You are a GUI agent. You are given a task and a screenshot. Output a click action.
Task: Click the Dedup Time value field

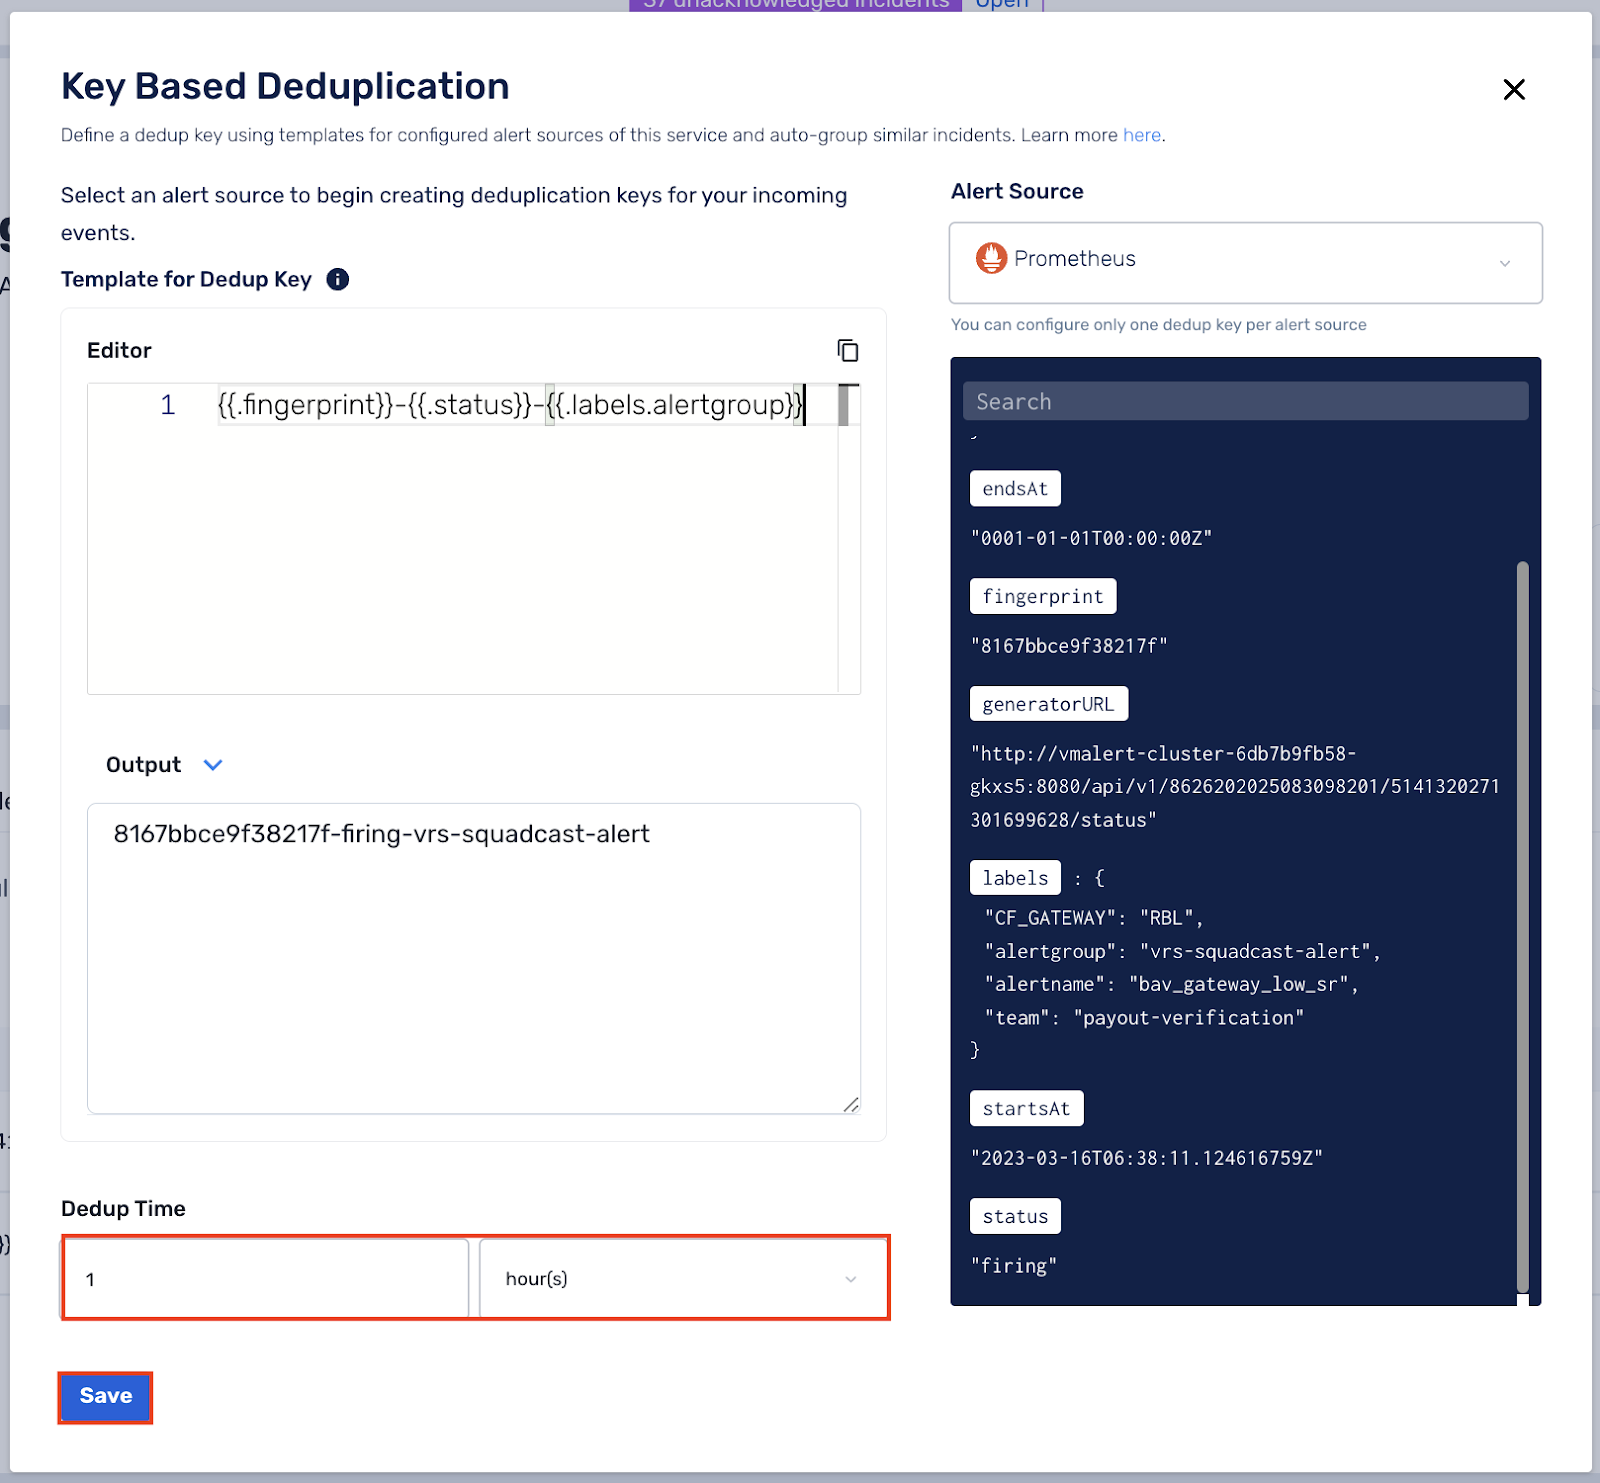(265, 1278)
